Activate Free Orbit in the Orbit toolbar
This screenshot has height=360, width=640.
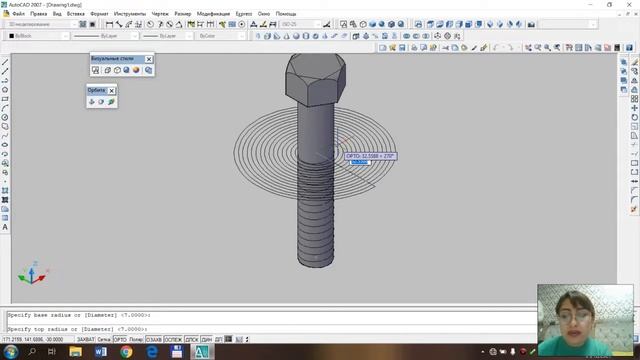pyautogui.click(x=101, y=102)
